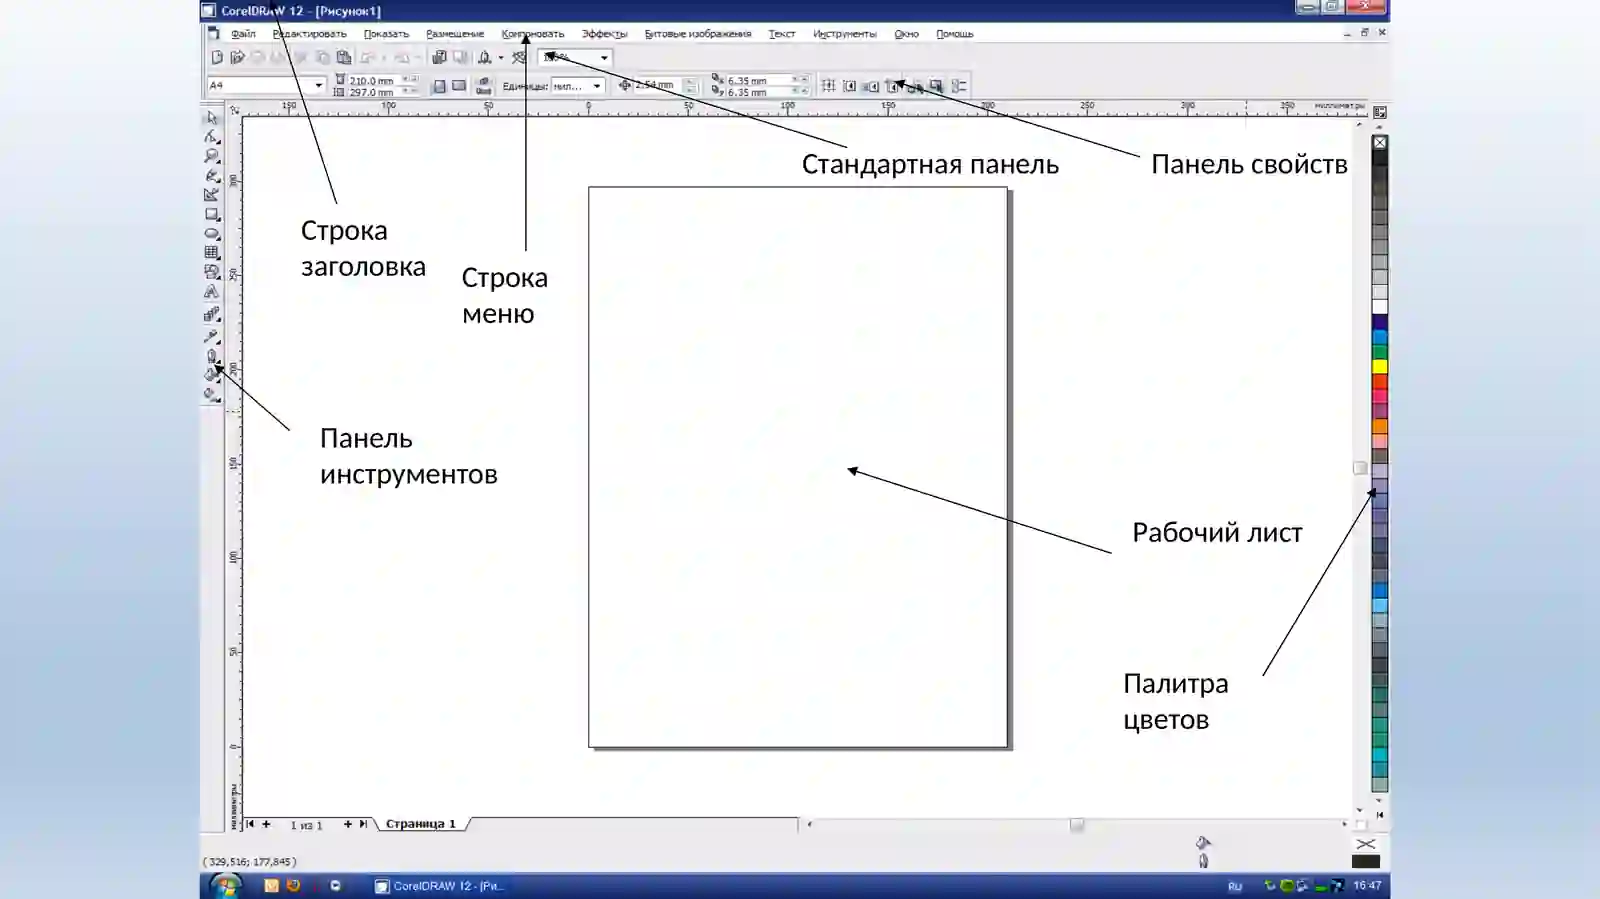Click the horizontal scrollbar thumb
The width and height of the screenshot is (1600, 899).
click(x=1077, y=825)
